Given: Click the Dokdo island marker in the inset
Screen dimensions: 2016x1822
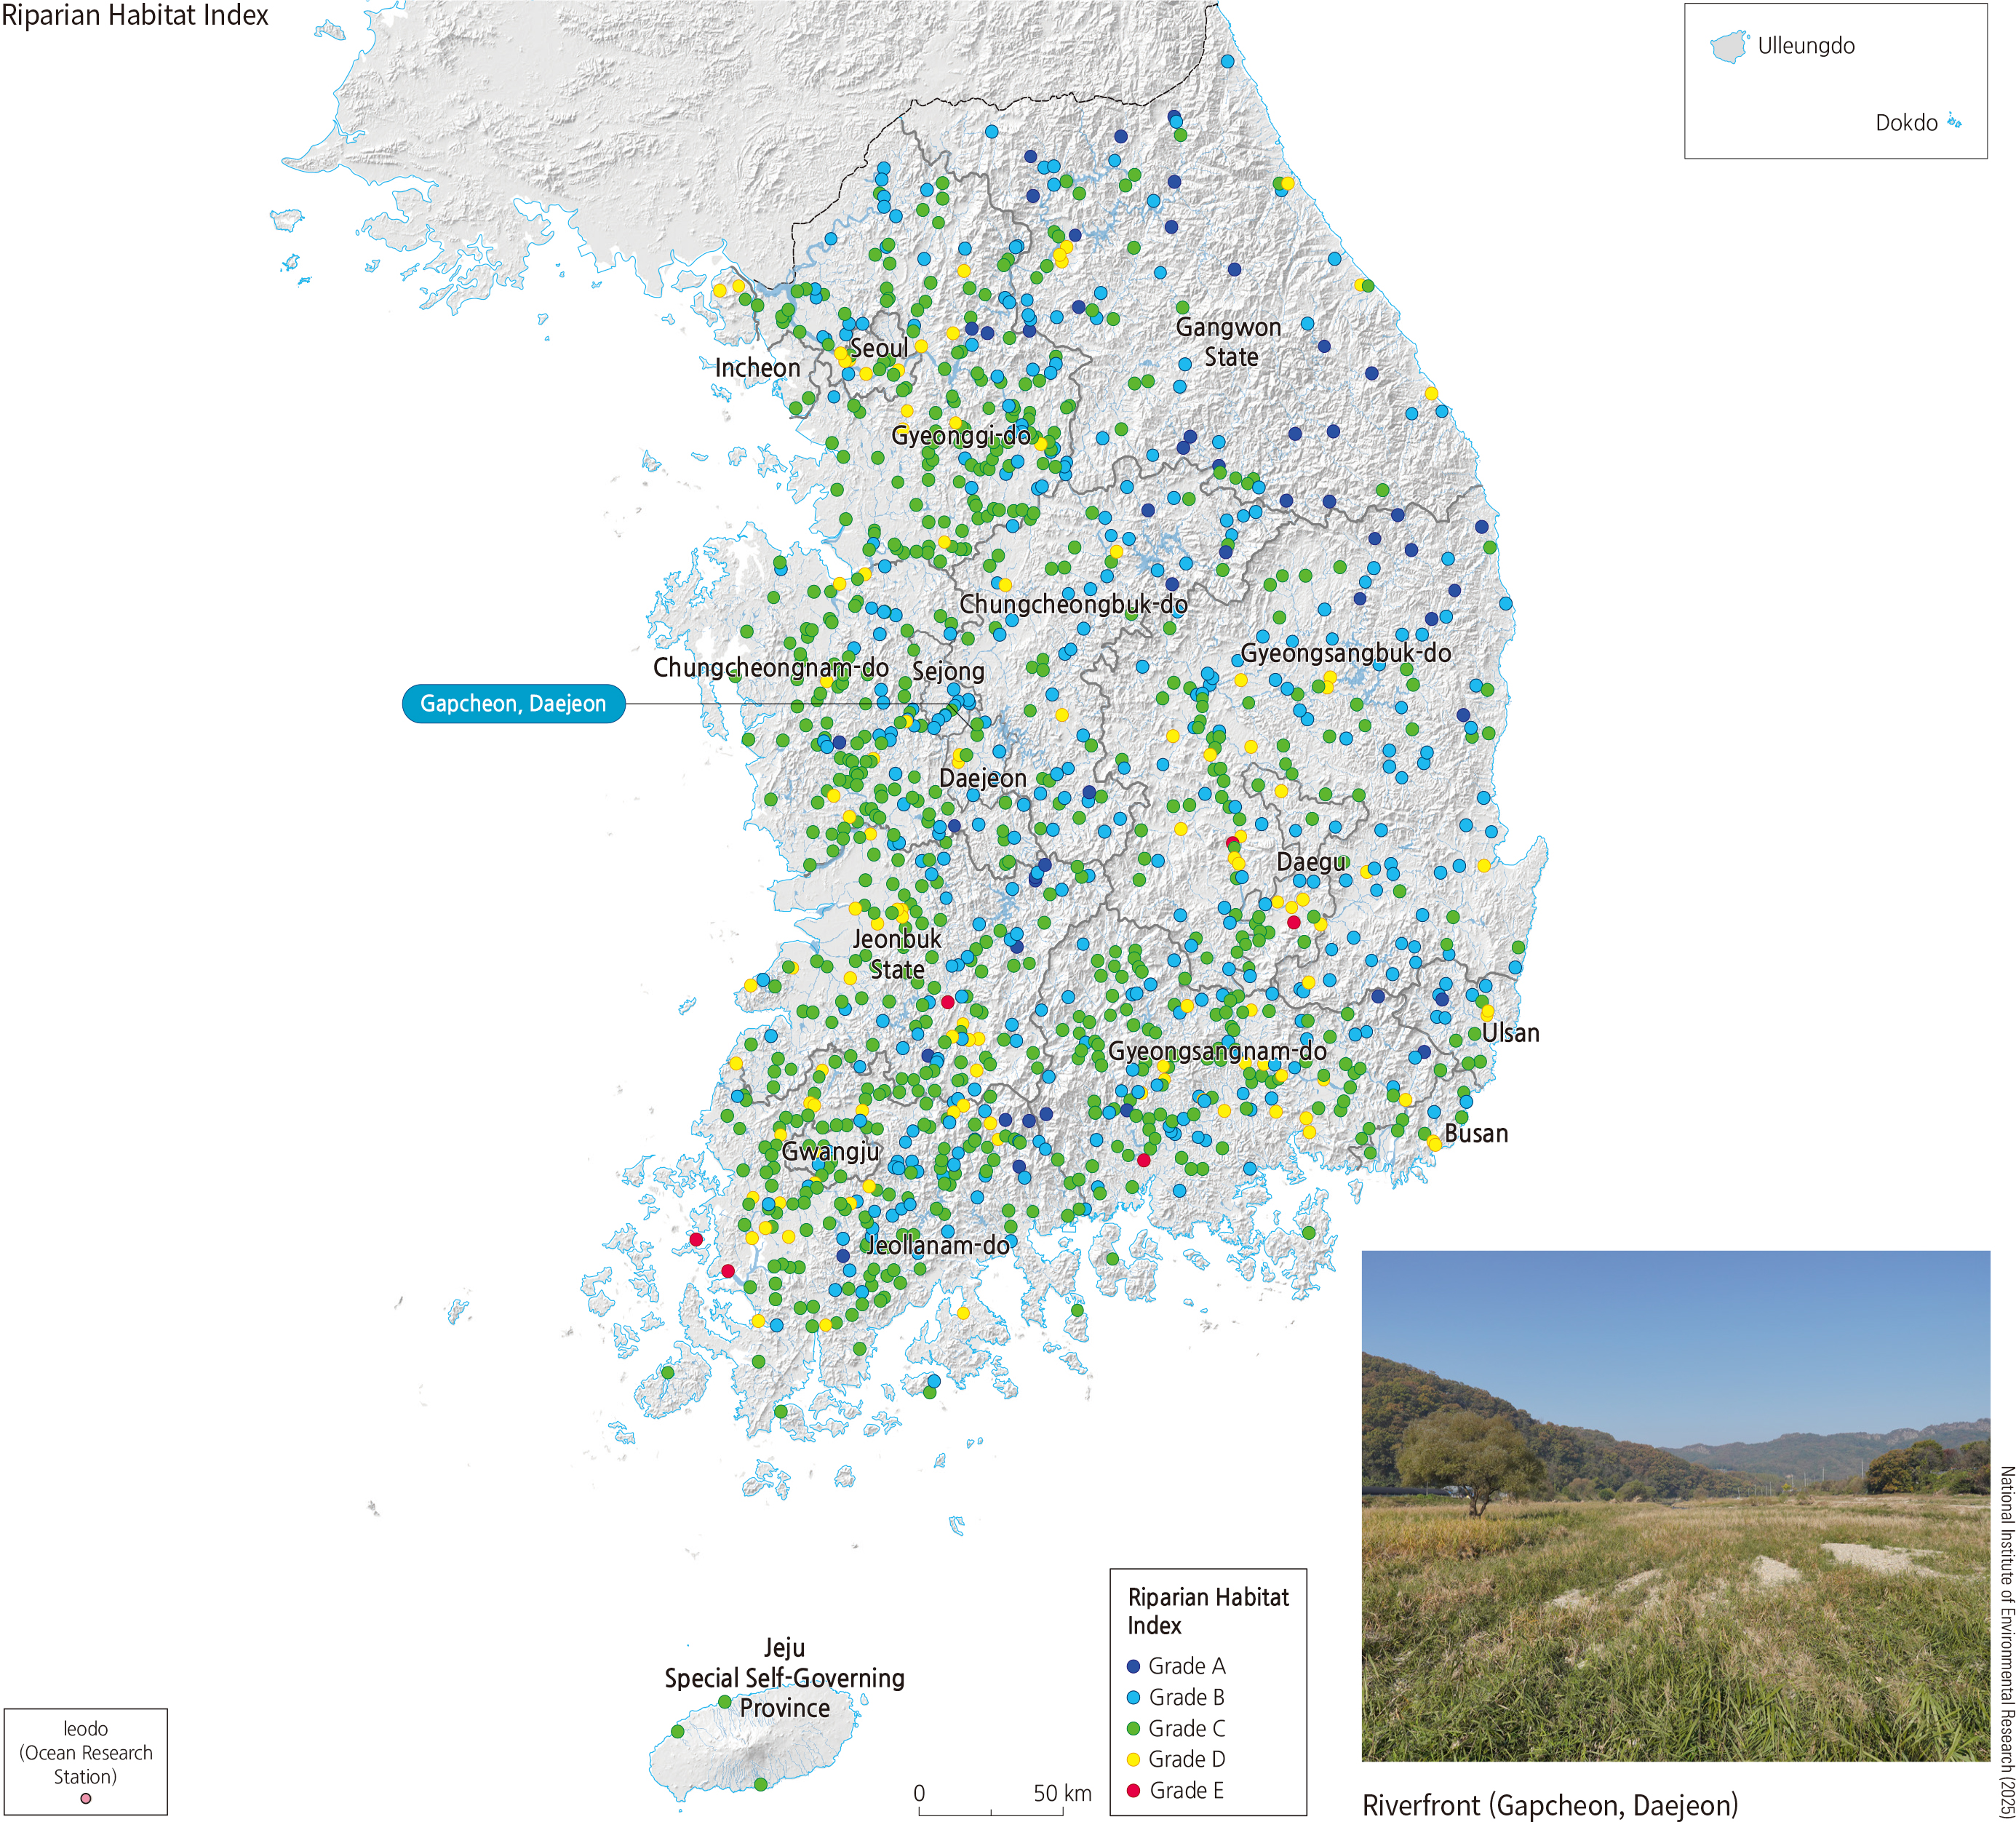Looking at the screenshot, I should [x=1954, y=122].
